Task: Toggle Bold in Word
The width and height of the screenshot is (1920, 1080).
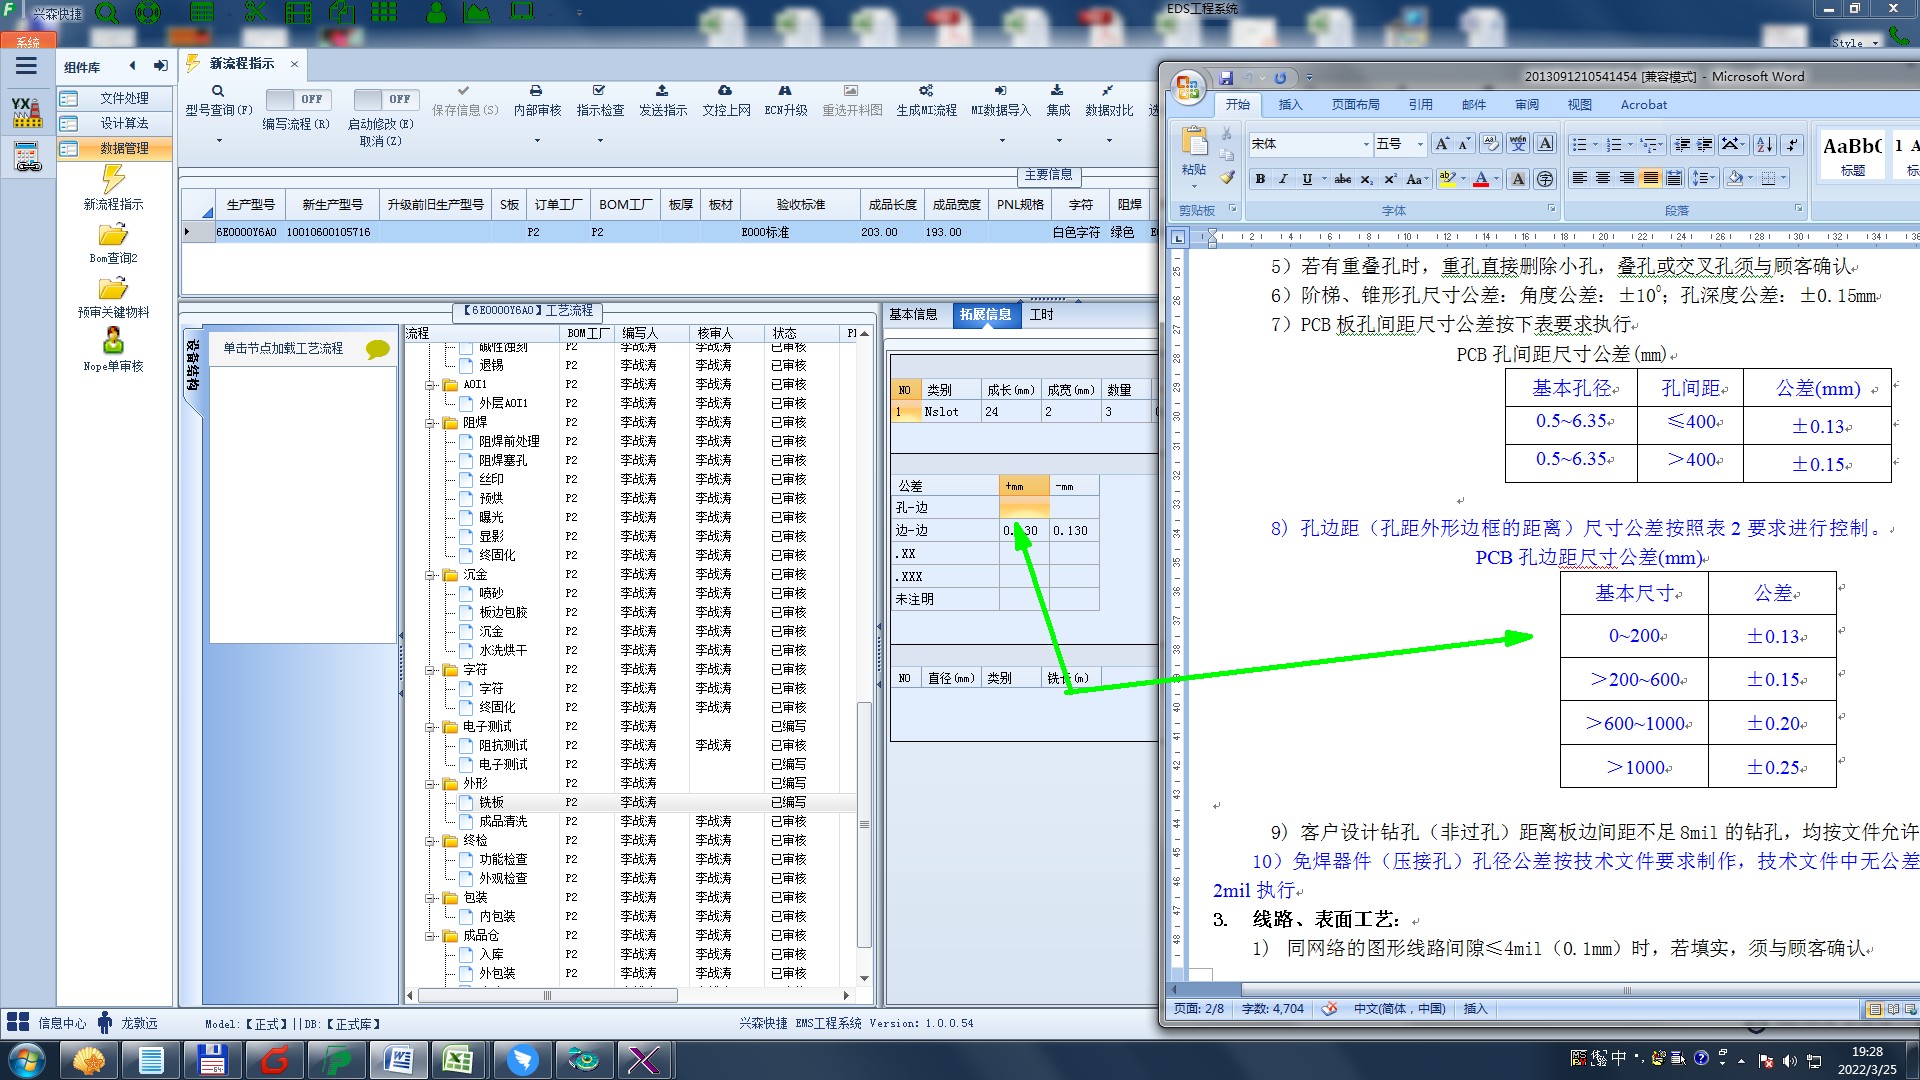Action: [x=1260, y=179]
